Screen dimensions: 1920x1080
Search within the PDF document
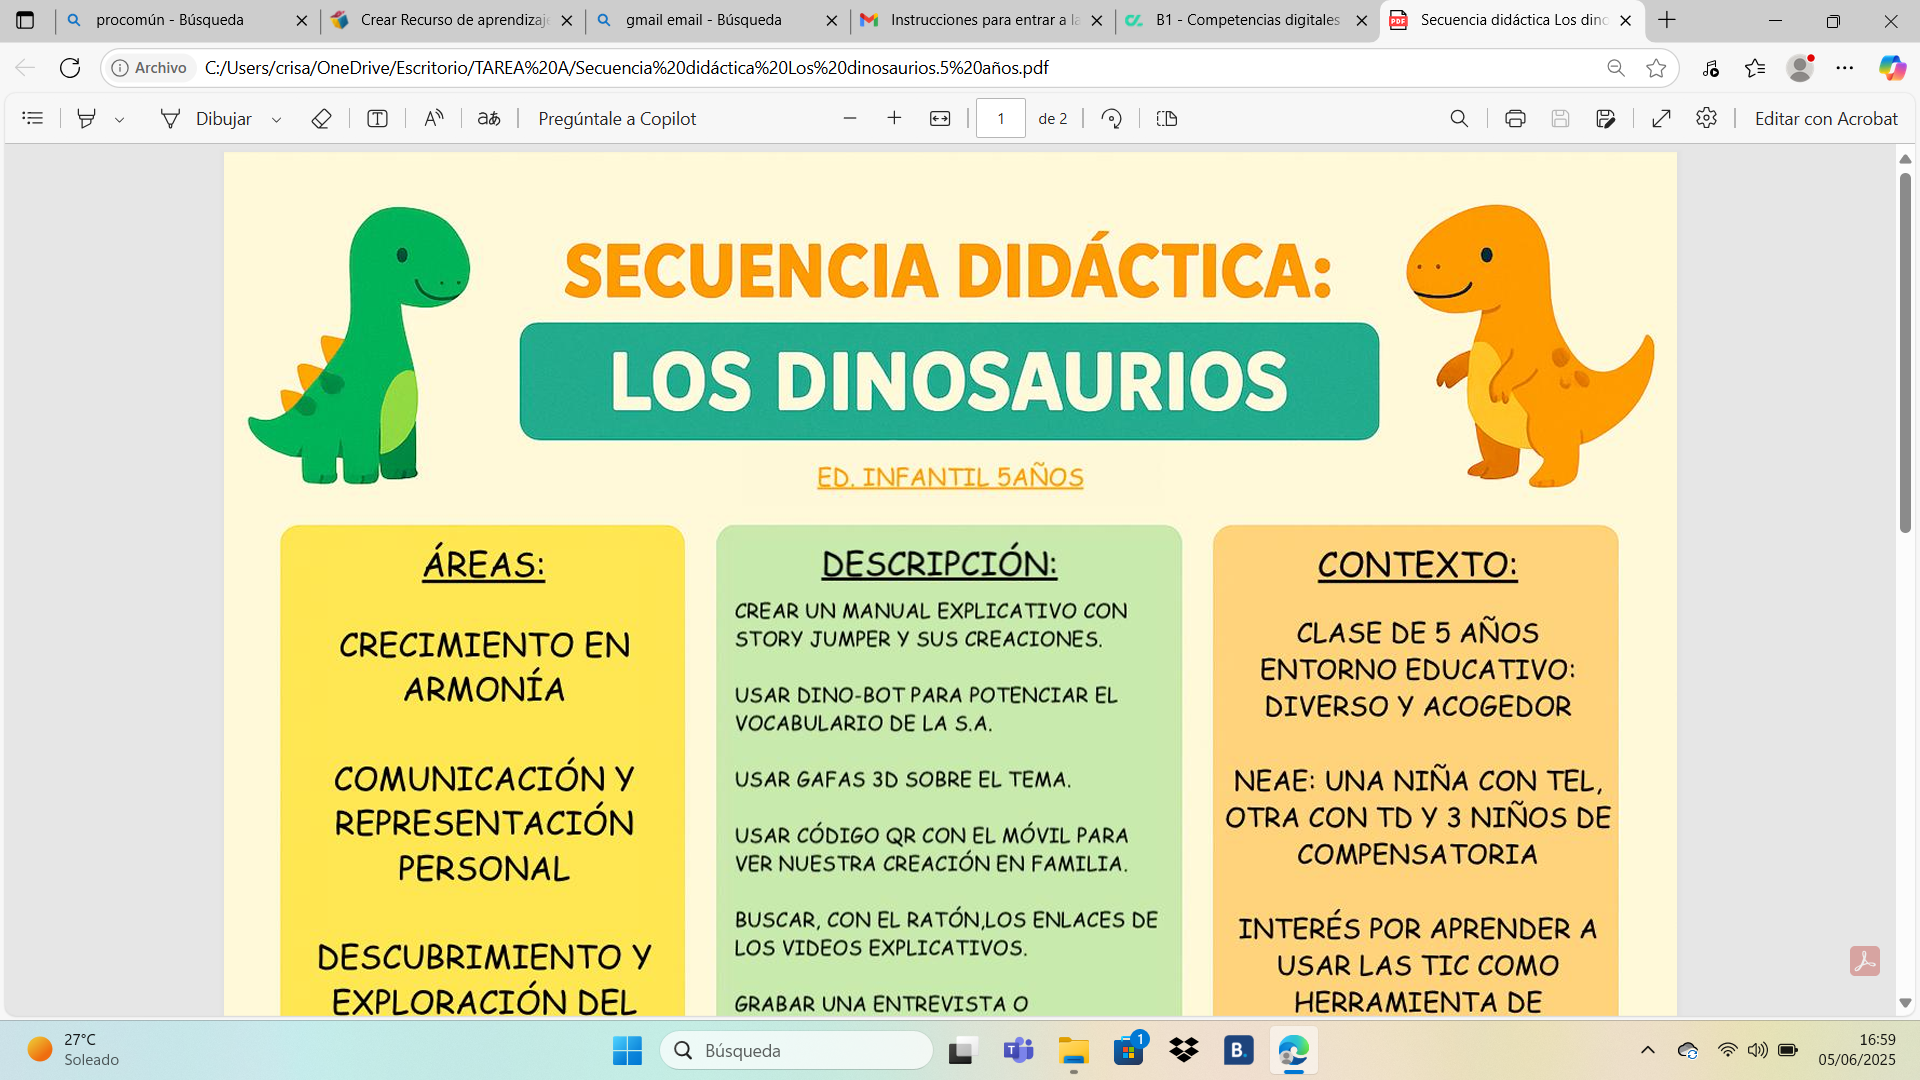pyautogui.click(x=1459, y=118)
